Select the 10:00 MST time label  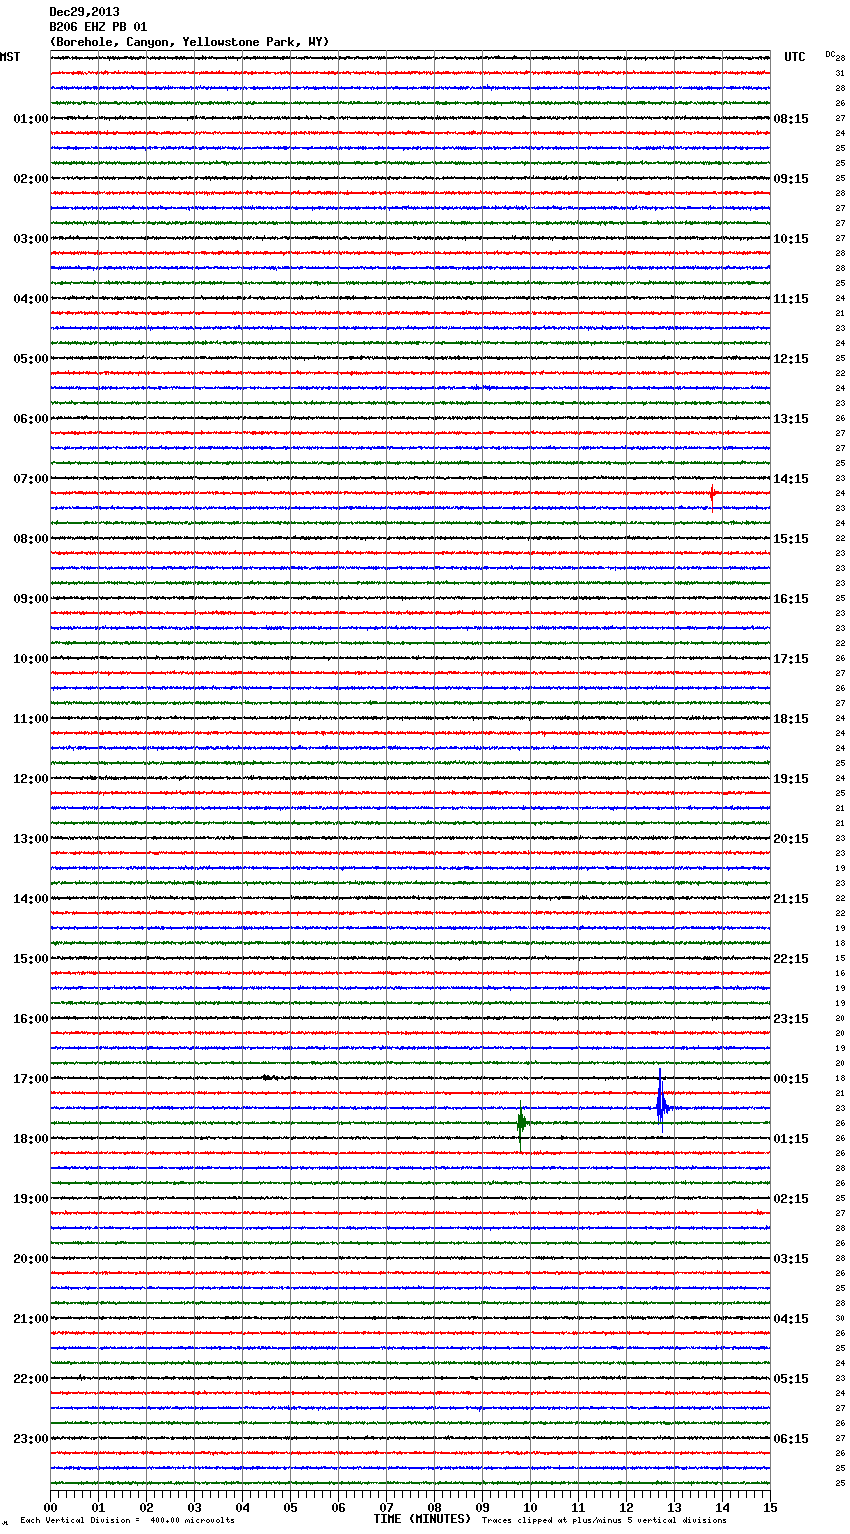click(x=30, y=659)
